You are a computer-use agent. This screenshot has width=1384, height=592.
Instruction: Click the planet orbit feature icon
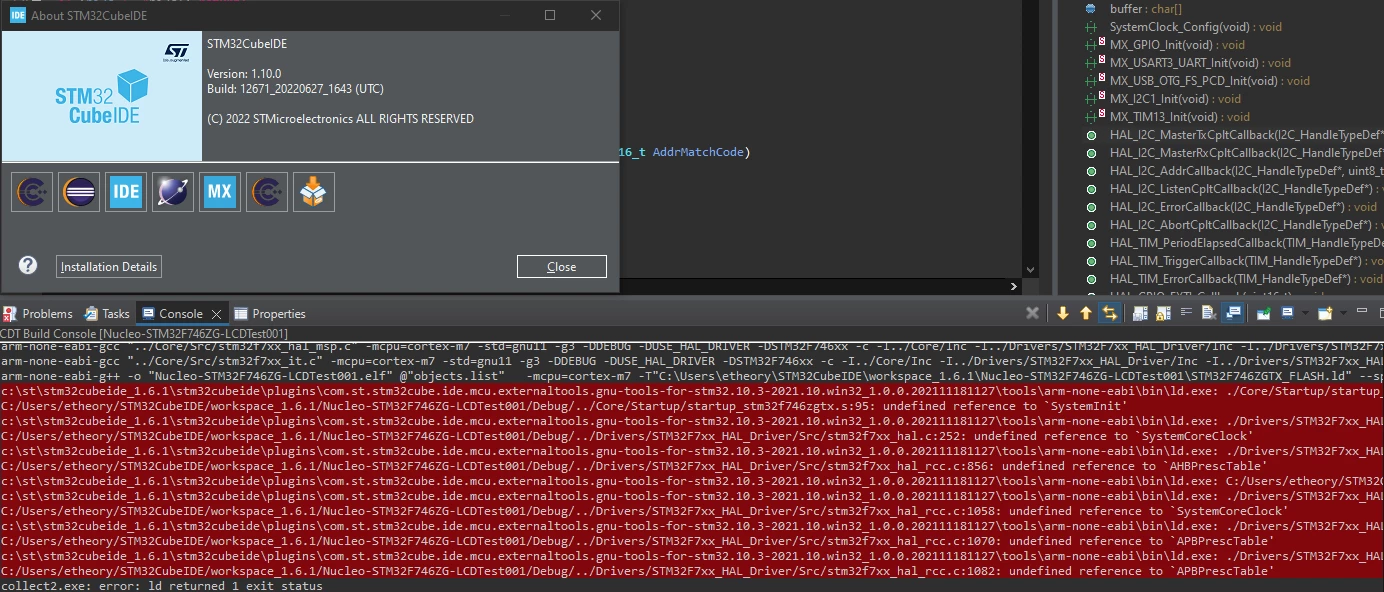(x=173, y=191)
